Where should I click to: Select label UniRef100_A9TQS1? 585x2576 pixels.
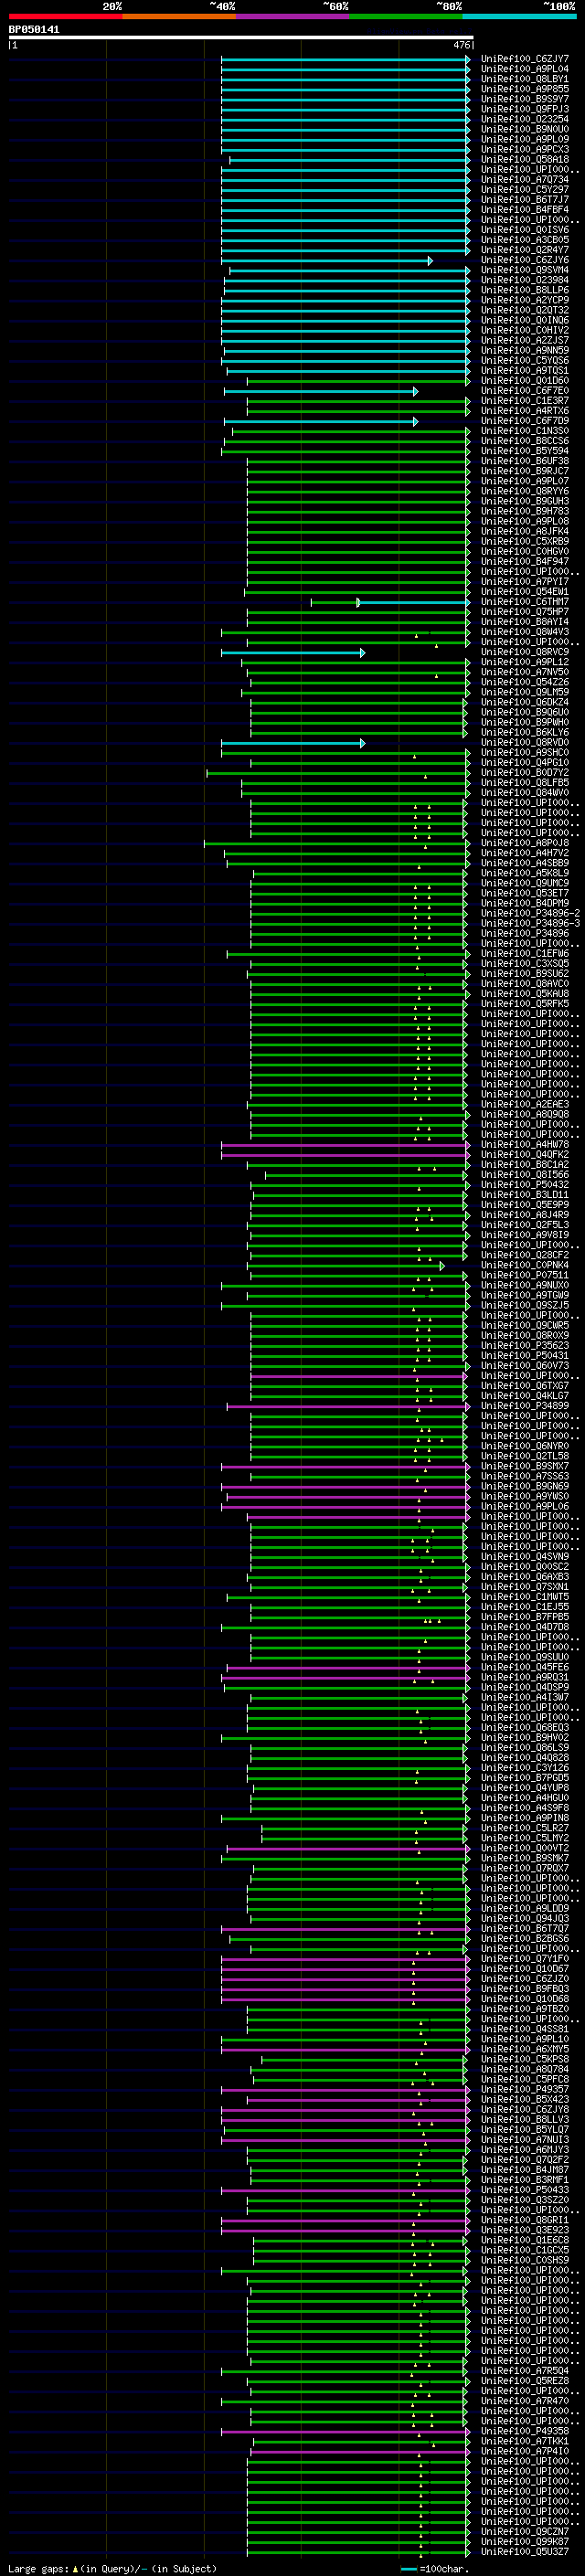pyautogui.click(x=524, y=371)
